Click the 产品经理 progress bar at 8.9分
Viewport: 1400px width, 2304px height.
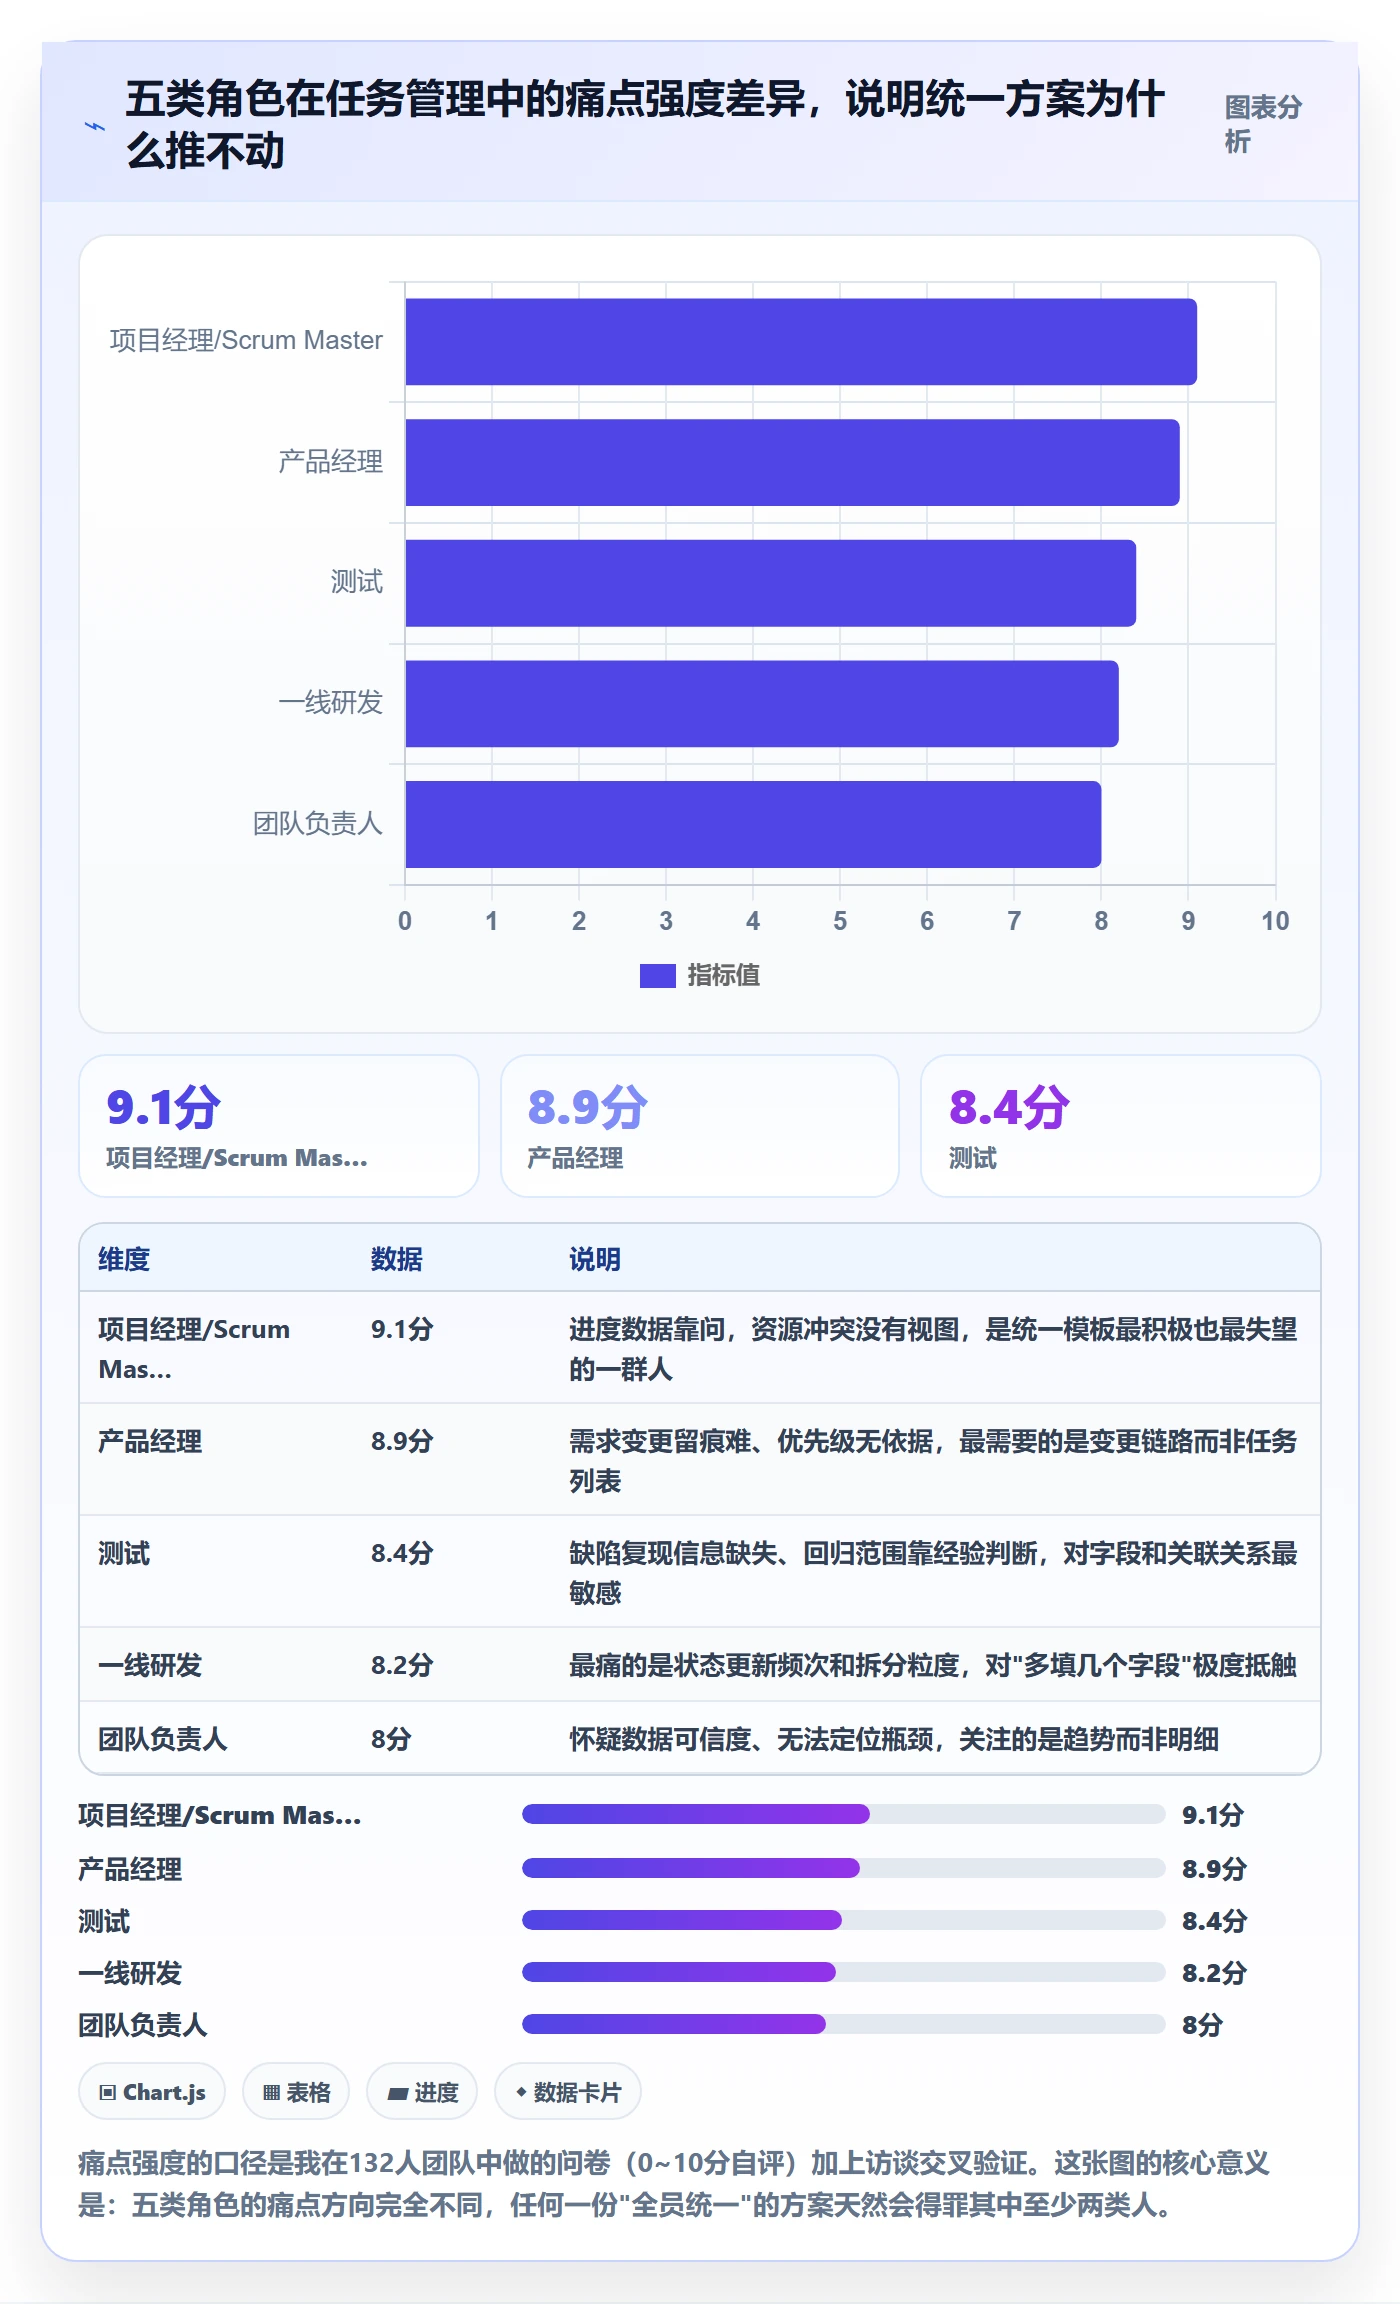pos(844,1868)
